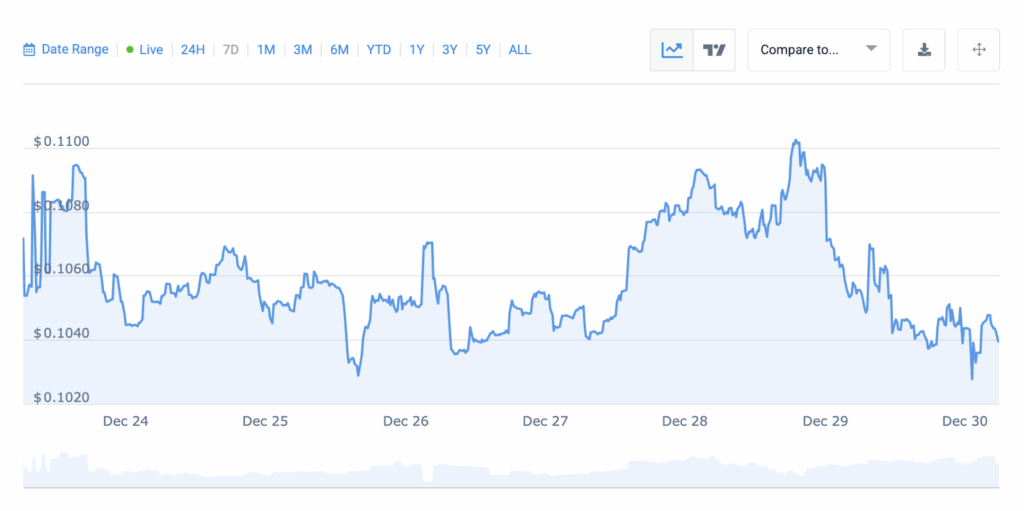
Task: Download the chart data
Action: pos(924,49)
